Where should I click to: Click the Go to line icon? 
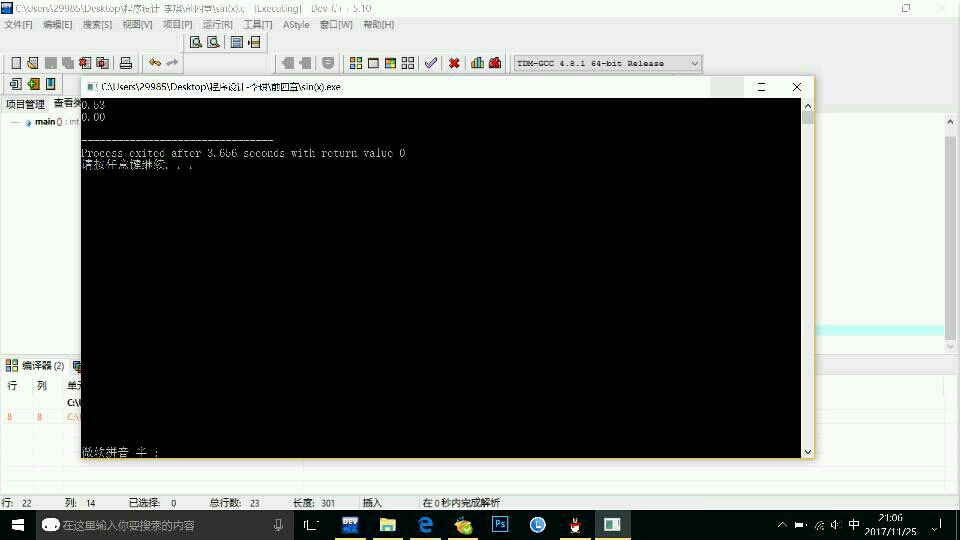(254, 42)
